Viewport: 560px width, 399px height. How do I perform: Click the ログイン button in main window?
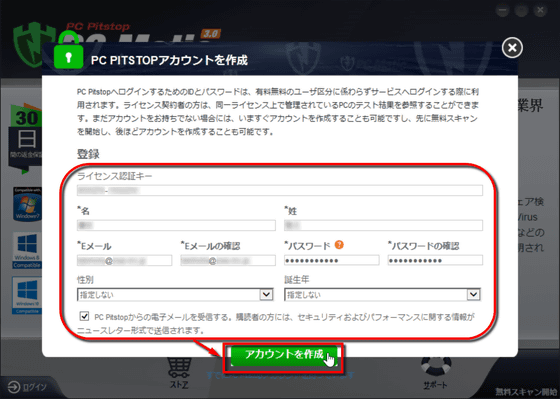coord(28,388)
